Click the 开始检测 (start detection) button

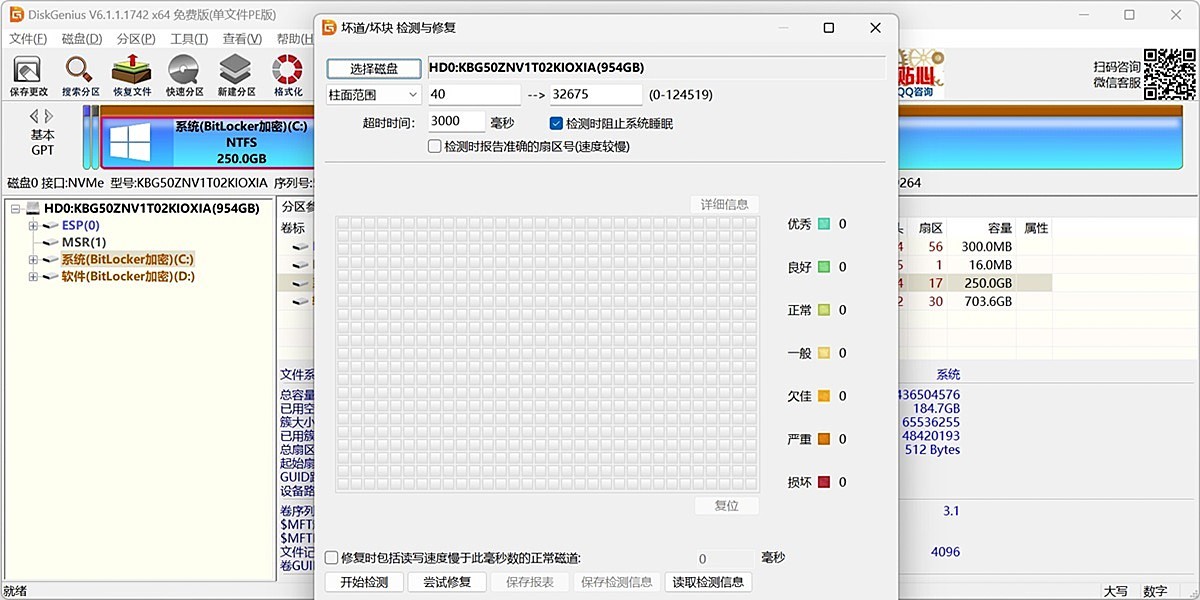[363, 581]
